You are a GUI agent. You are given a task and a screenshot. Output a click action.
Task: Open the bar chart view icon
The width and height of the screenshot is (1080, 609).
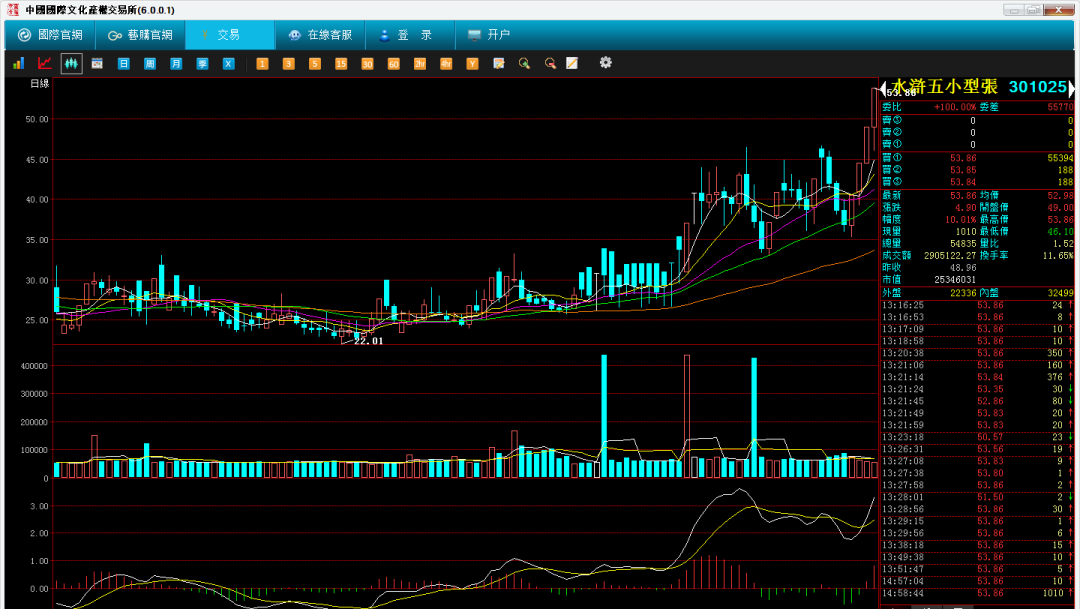[x=19, y=63]
